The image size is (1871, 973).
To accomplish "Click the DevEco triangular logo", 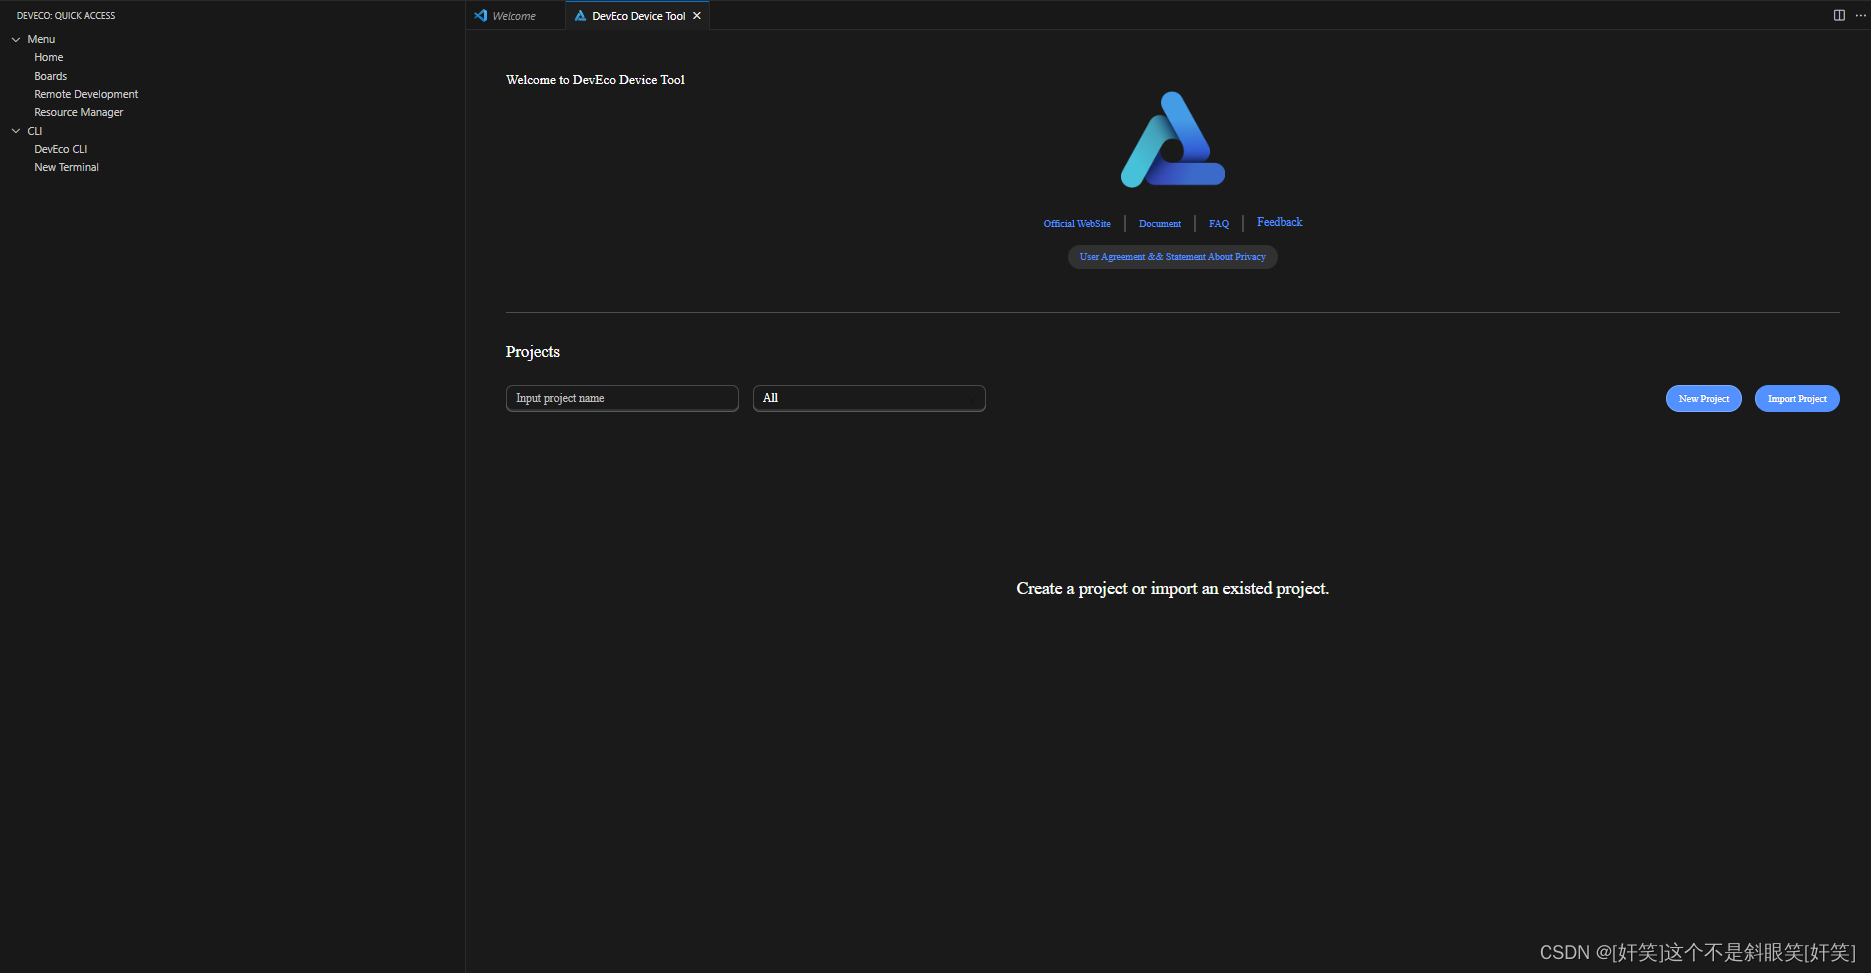I will 1173,139.
